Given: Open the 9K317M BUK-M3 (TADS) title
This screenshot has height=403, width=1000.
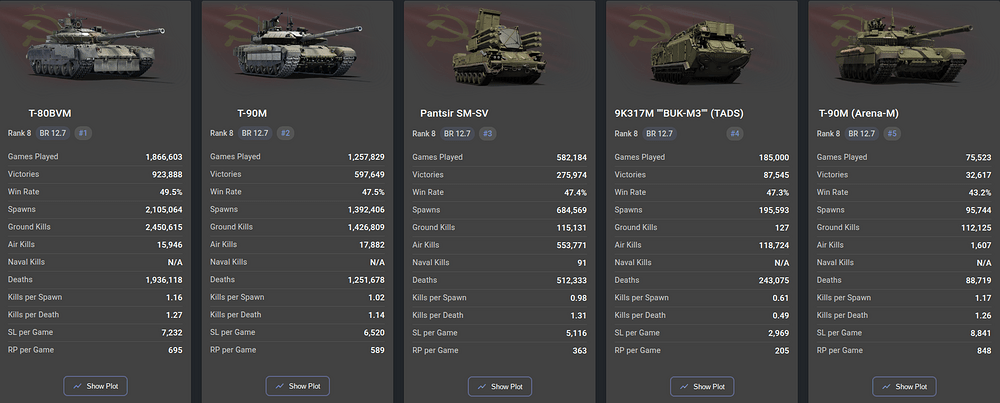Looking at the screenshot, I should [679, 114].
